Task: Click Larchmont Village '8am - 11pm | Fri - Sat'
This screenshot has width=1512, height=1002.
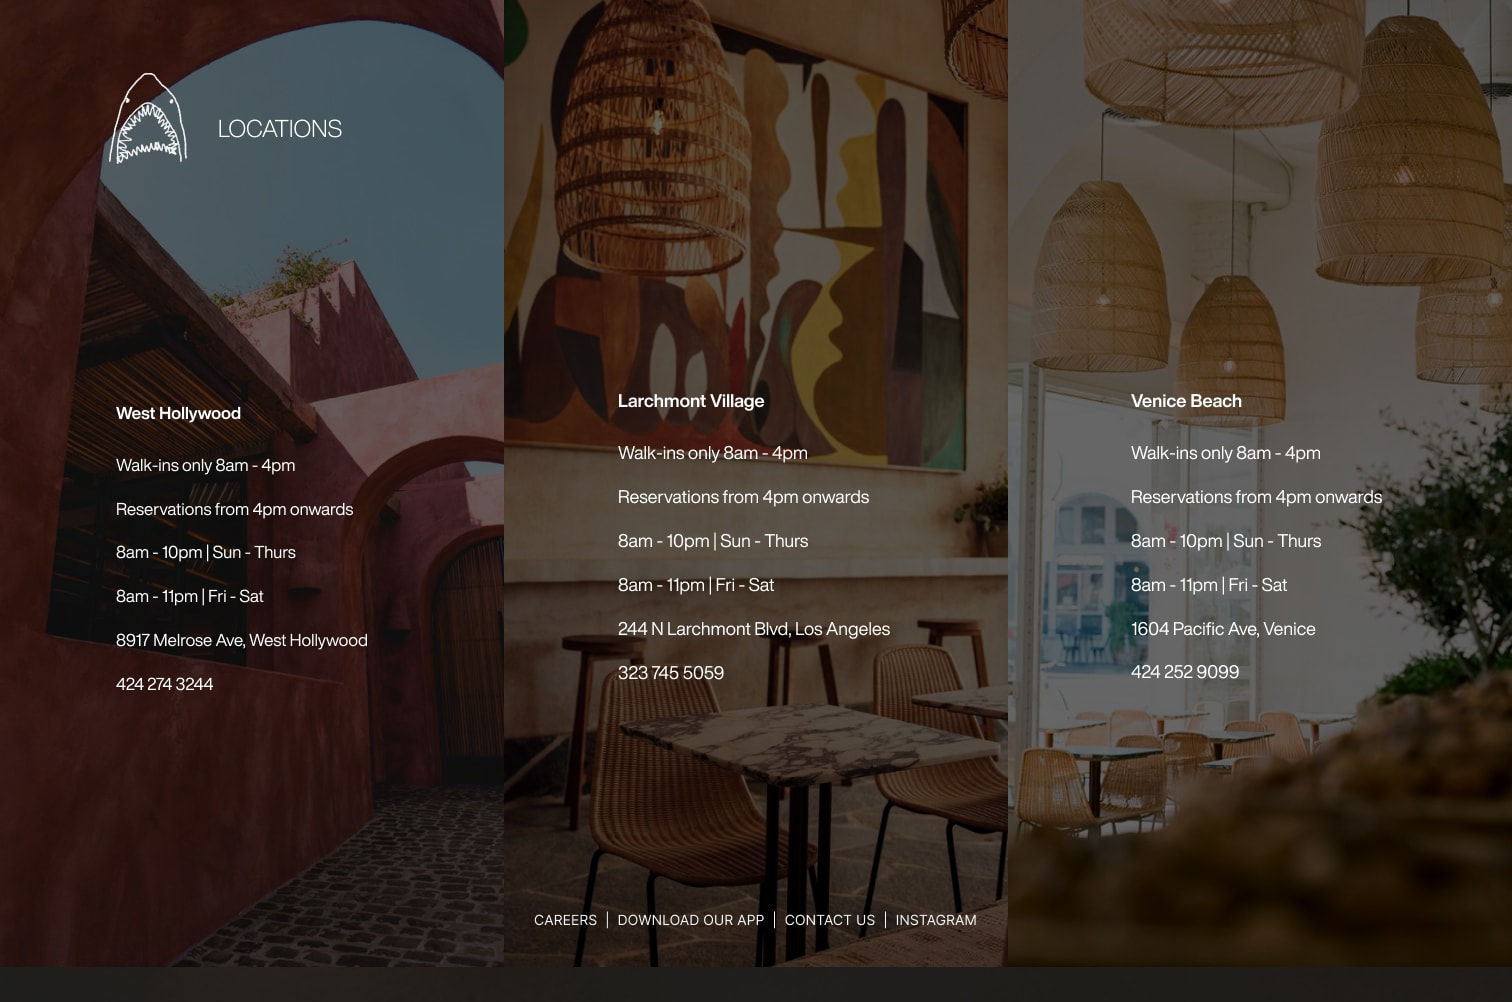Action: tap(696, 585)
